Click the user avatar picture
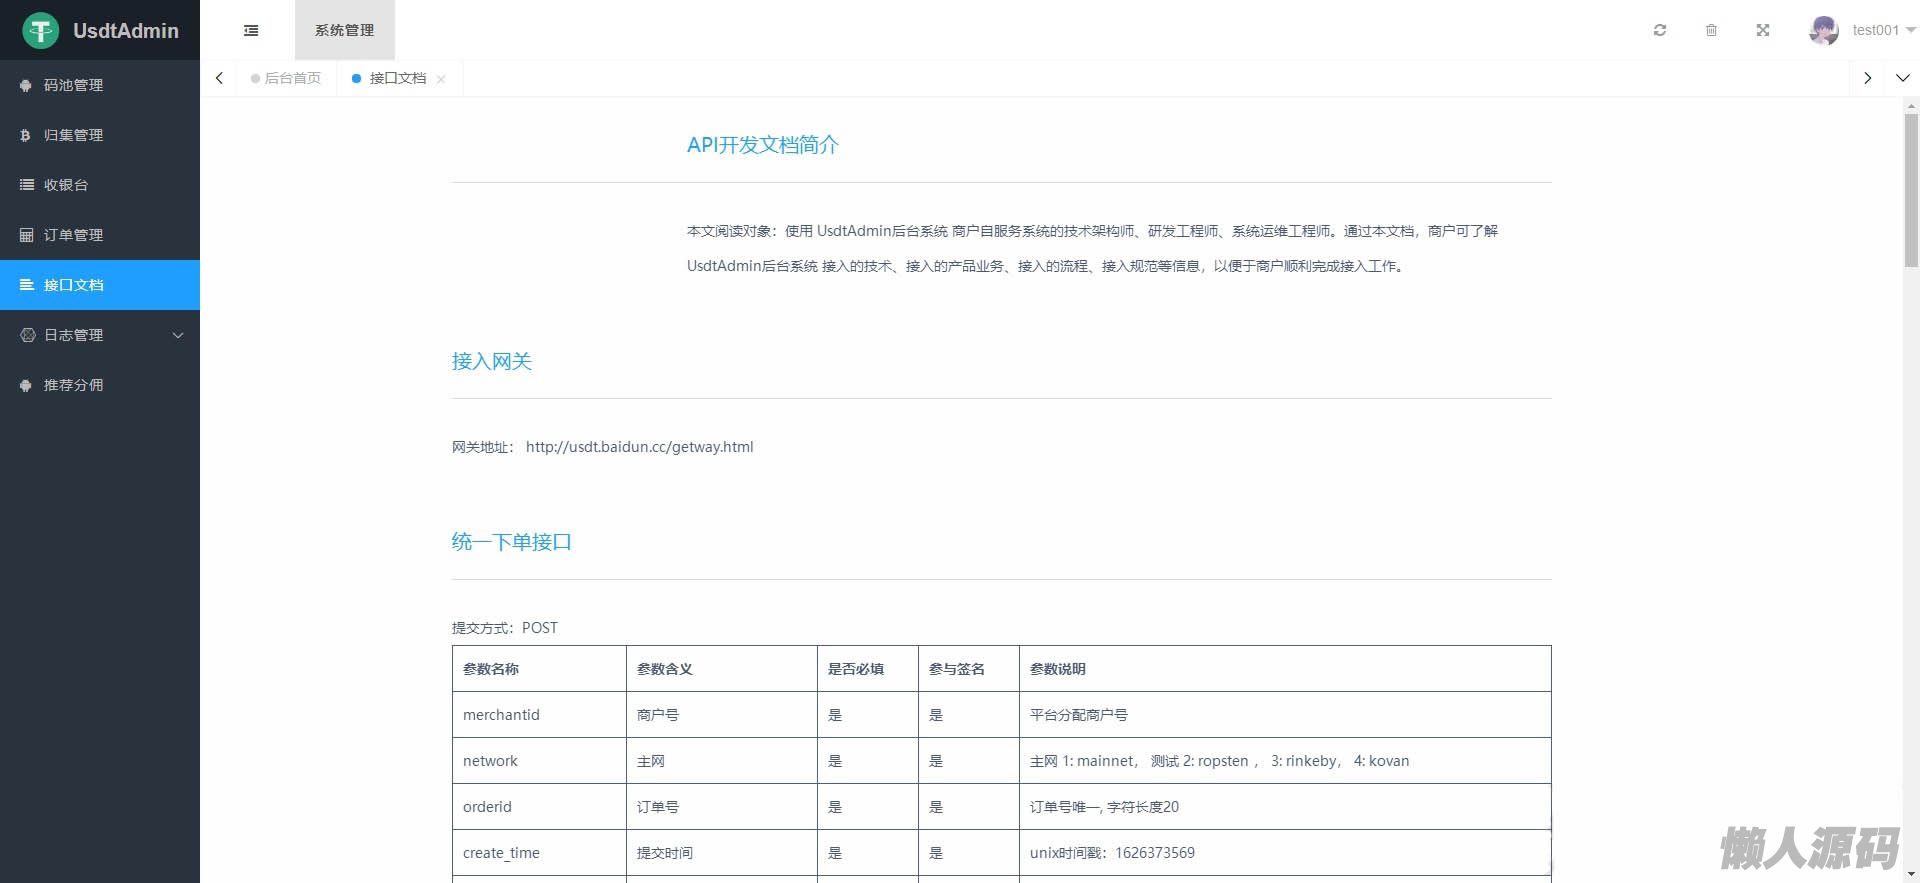 click(x=1823, y=30)
